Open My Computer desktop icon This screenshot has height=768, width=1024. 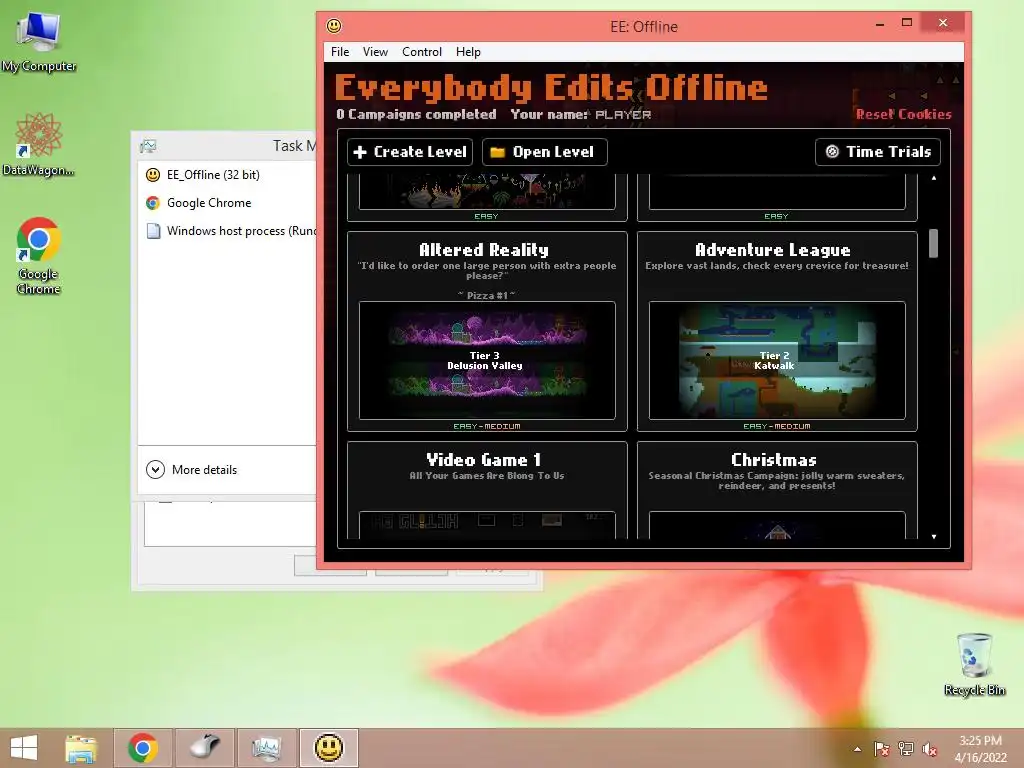point(39,42)
